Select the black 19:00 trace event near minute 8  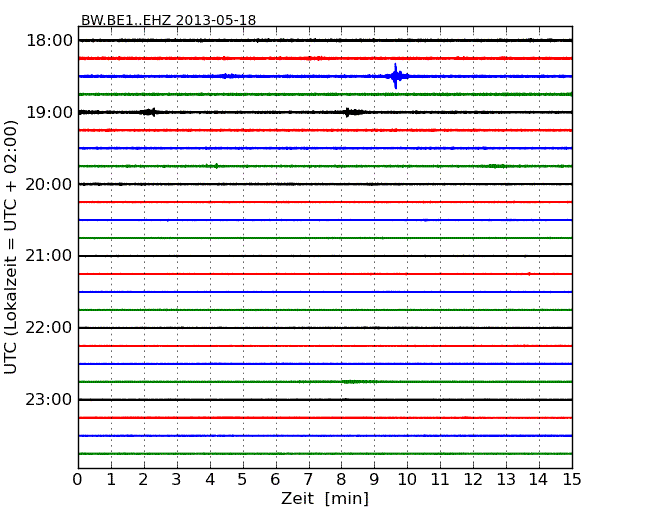[x=352, y=112]
